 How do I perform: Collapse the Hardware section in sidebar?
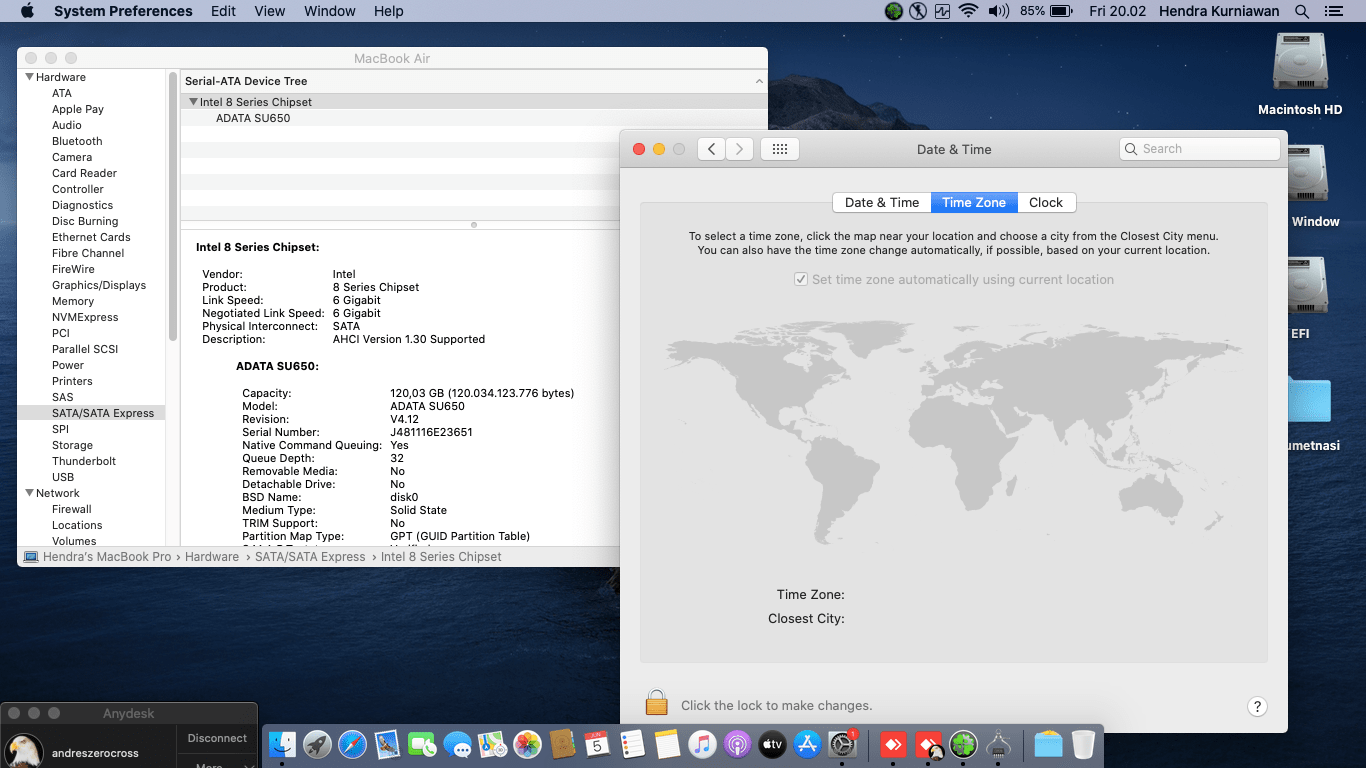30,77
